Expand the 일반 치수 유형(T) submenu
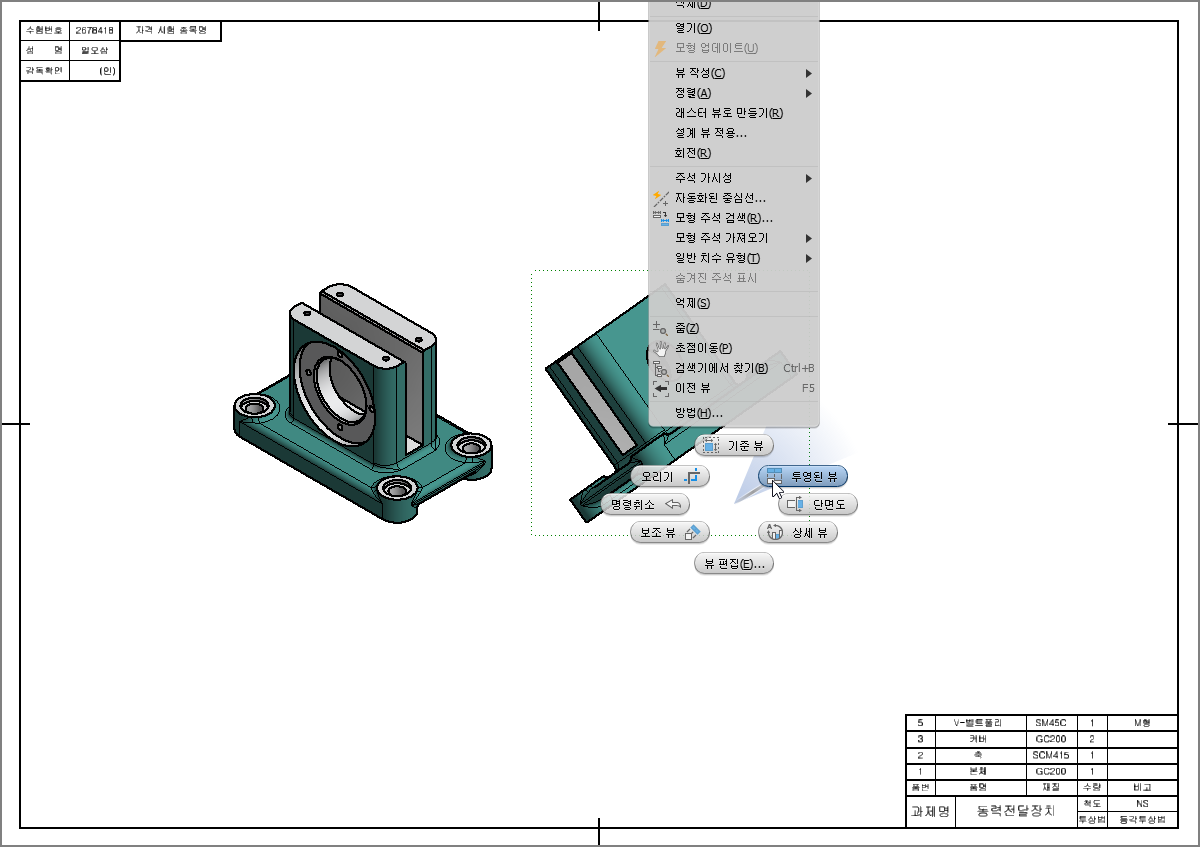This screenshot has height=847, width=1200. 734,258
